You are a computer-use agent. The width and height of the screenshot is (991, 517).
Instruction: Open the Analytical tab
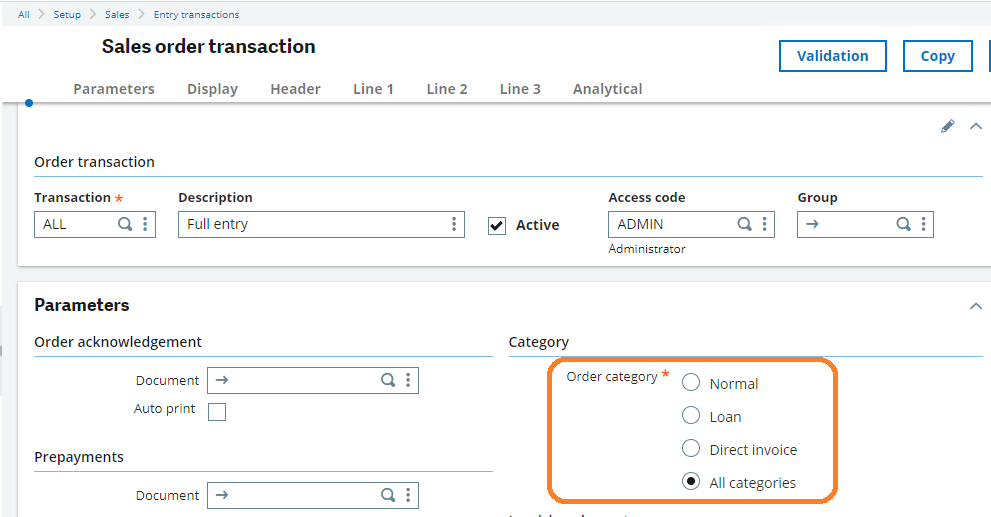tap(607, 89)
